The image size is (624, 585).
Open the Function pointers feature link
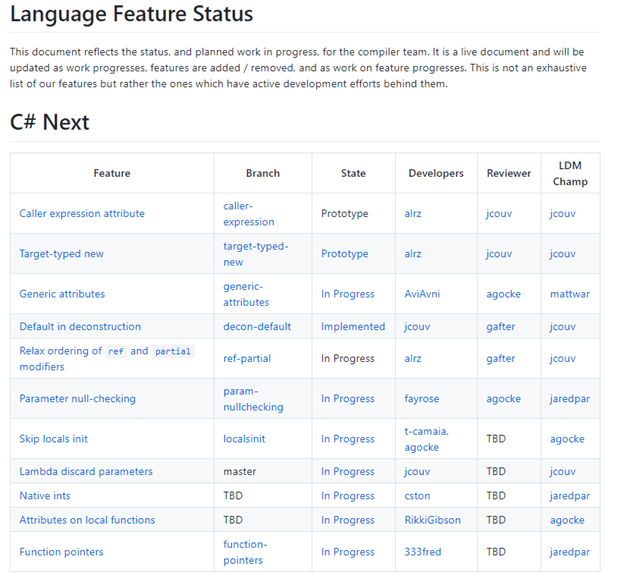(x=61, y=552)
